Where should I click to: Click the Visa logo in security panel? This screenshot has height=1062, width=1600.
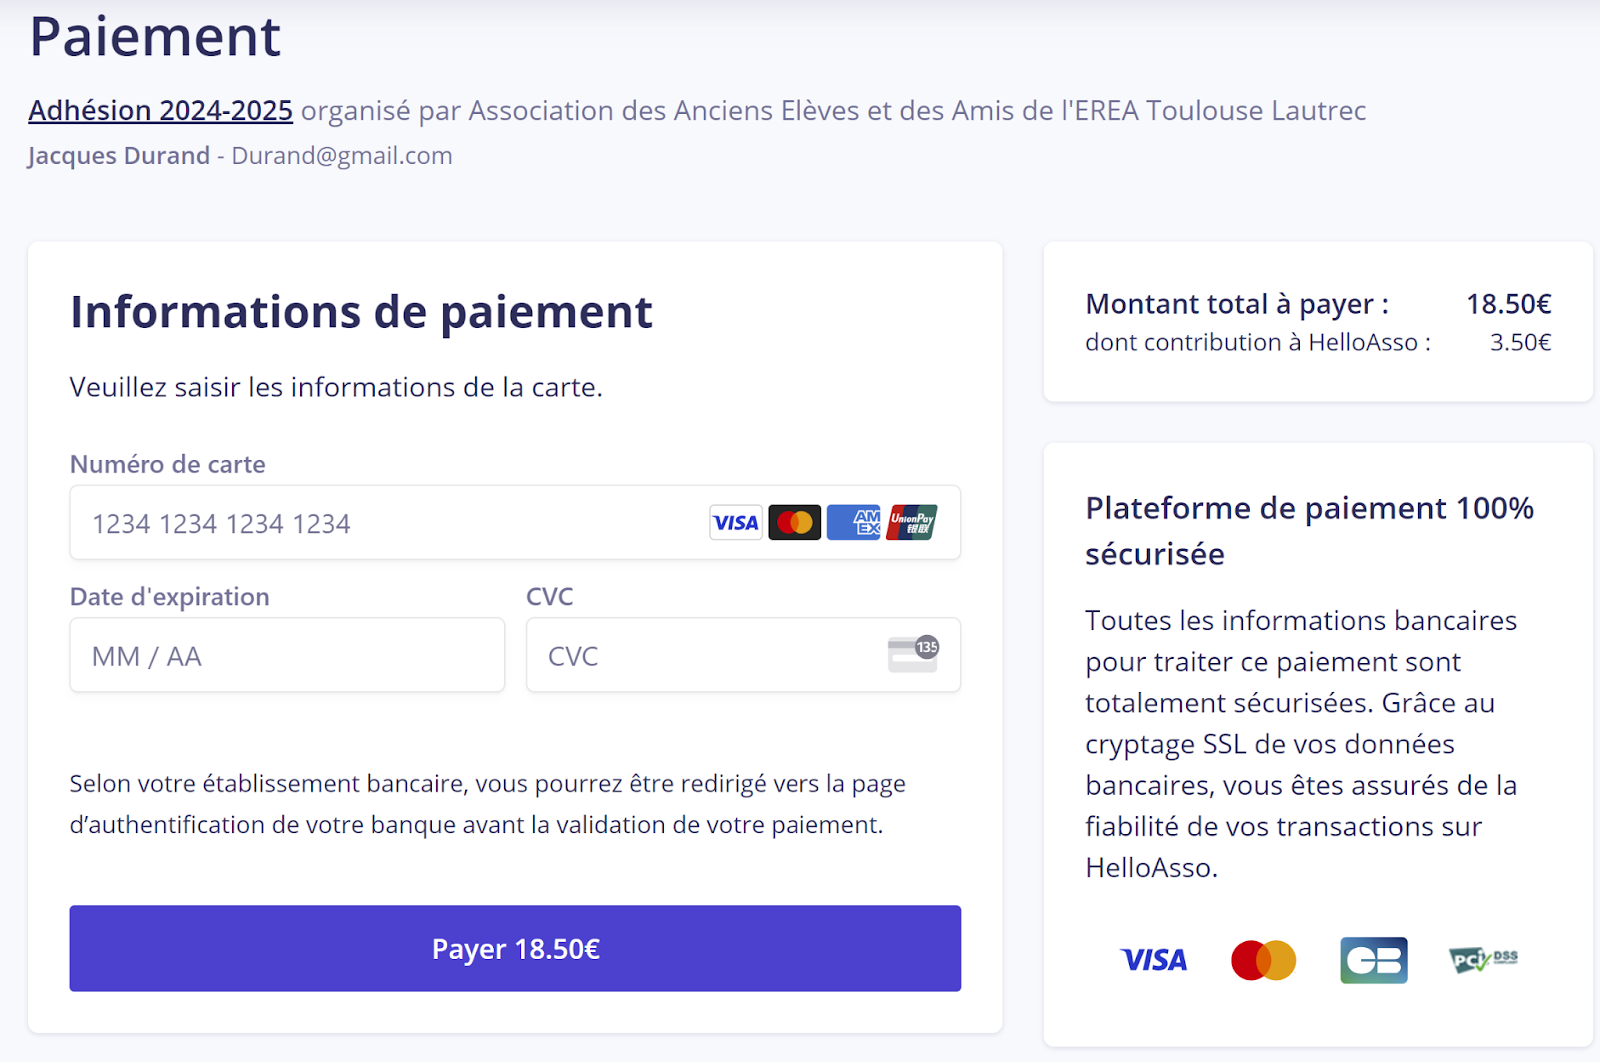pos(1154,960)
